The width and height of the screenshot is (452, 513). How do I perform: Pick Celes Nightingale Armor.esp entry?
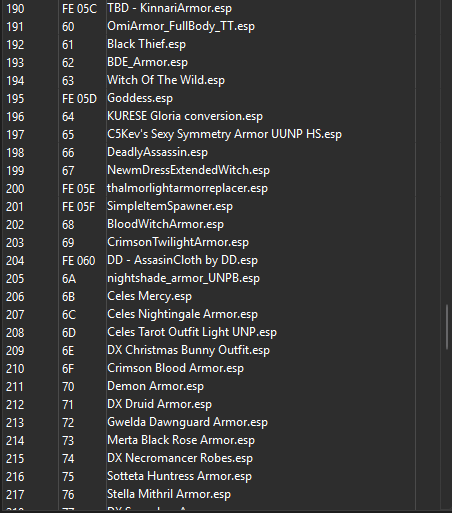(x=182, y=314)
